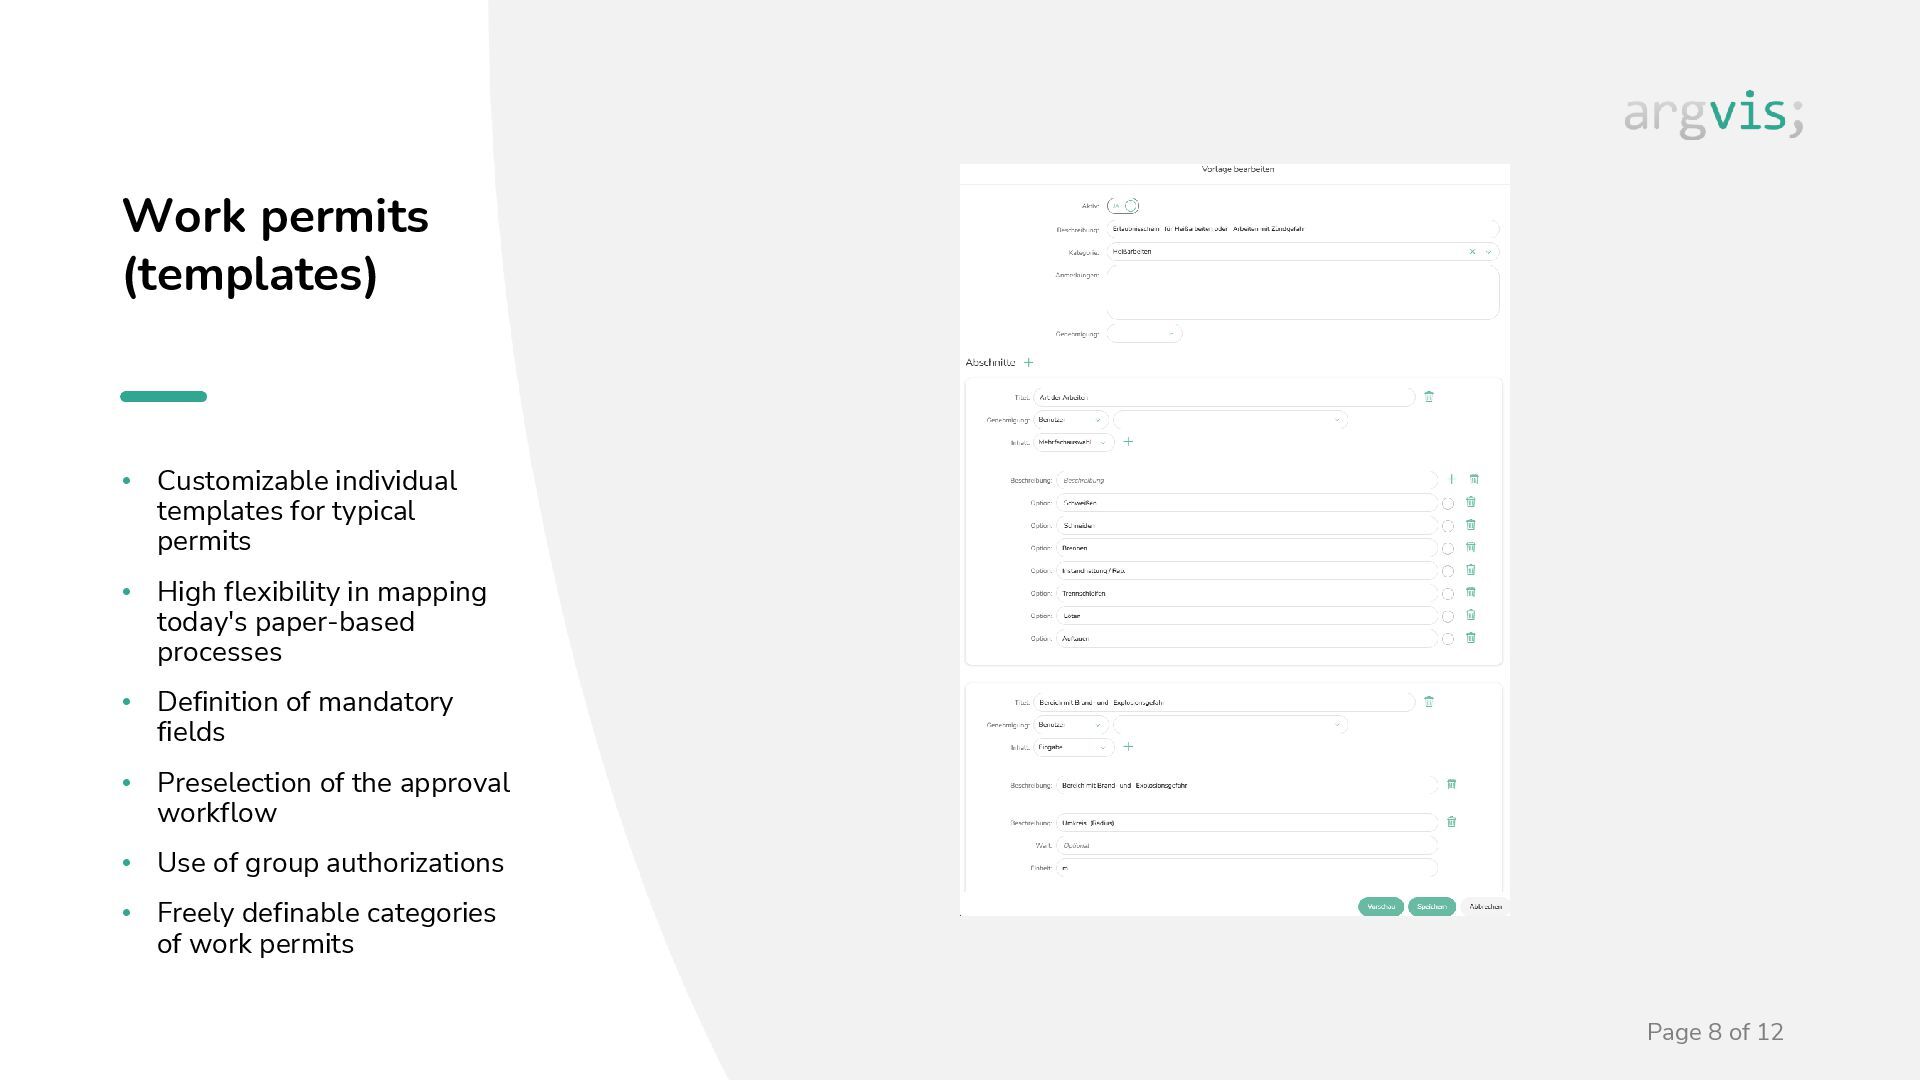Click the Anmerkungen text area
This screenshot has width=1920, height=1080.
(1302, 292)
